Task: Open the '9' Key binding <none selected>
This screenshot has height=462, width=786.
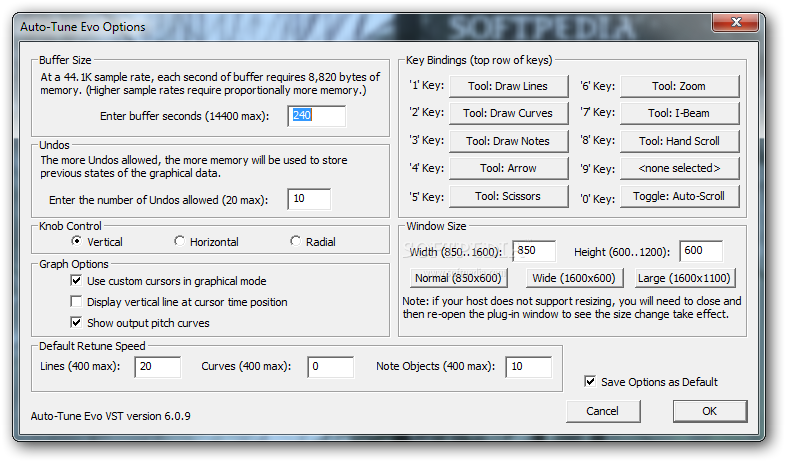Action: (x=680, y=168)
